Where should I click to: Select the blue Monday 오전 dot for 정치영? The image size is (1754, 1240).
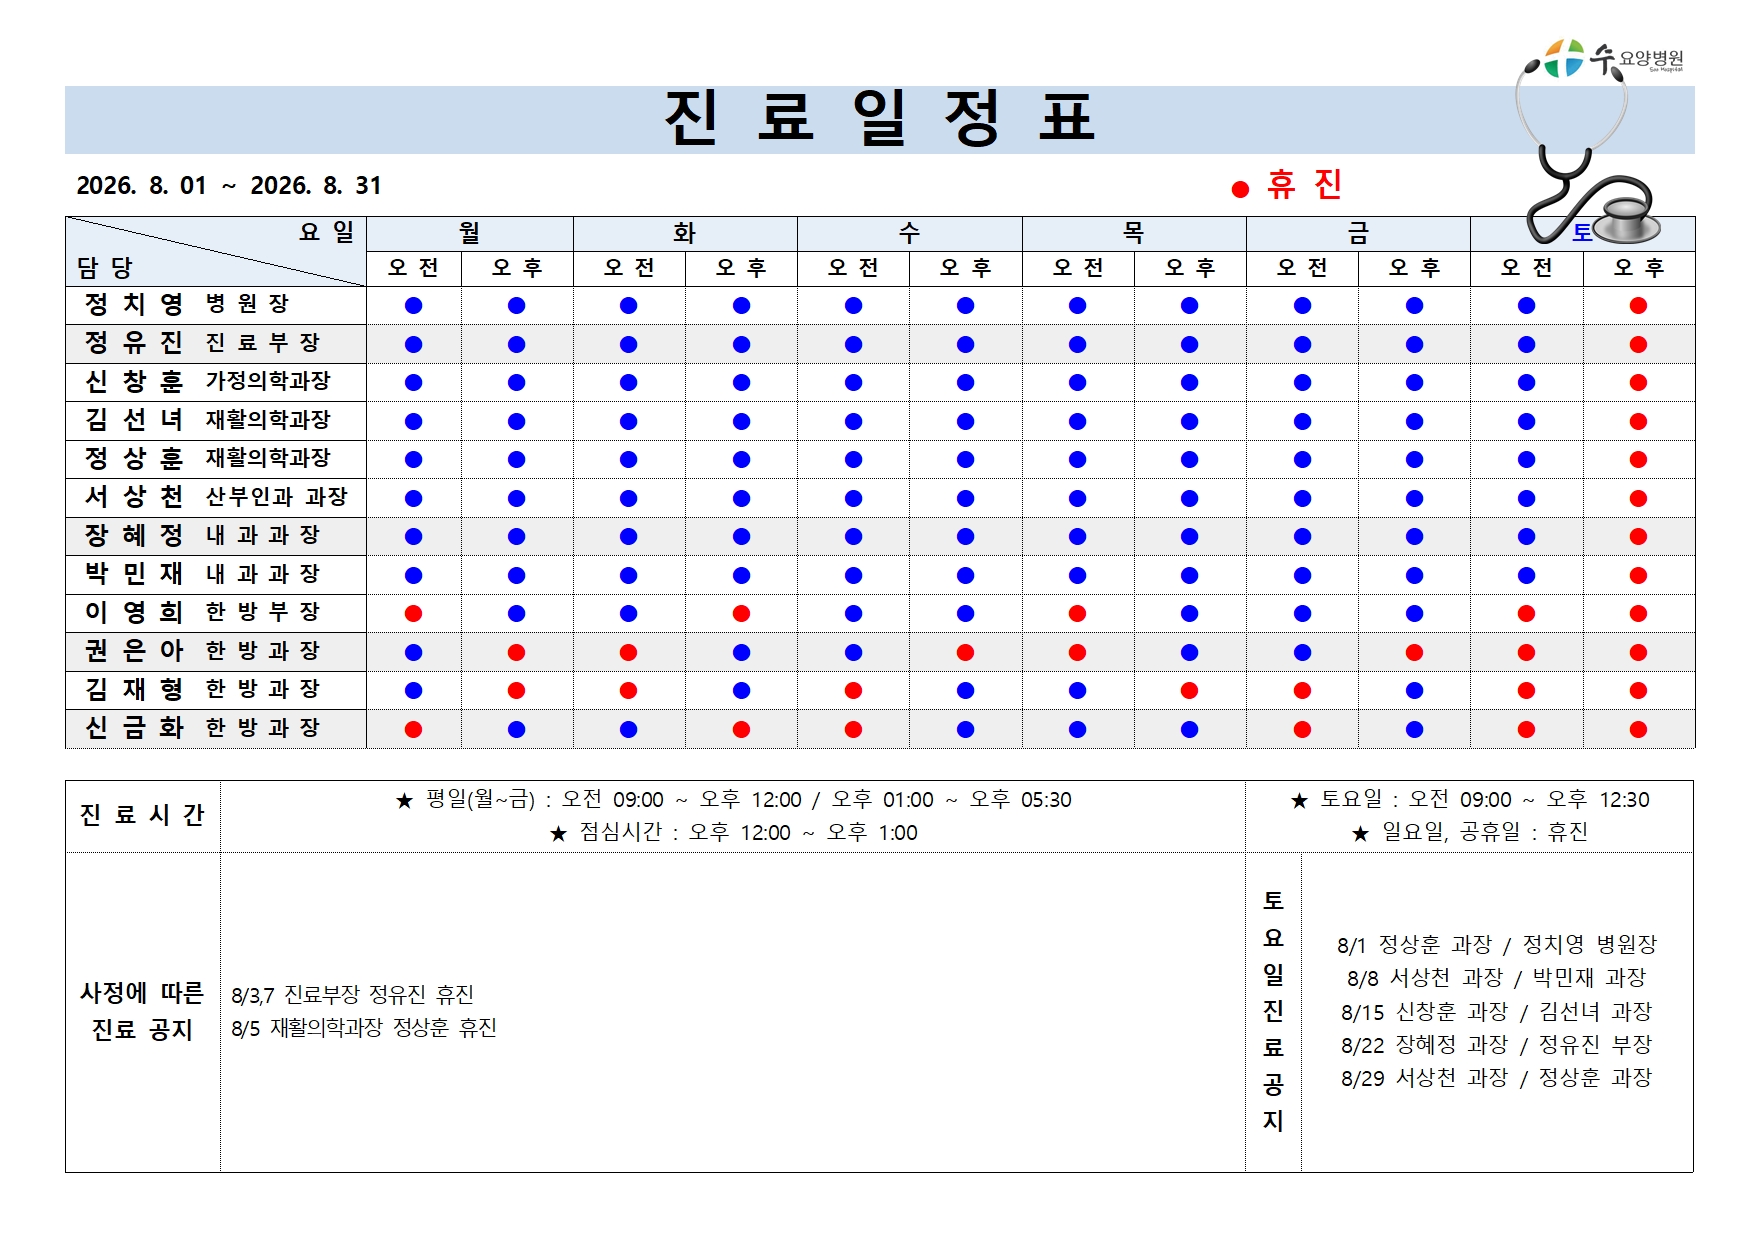pos(413,305)
